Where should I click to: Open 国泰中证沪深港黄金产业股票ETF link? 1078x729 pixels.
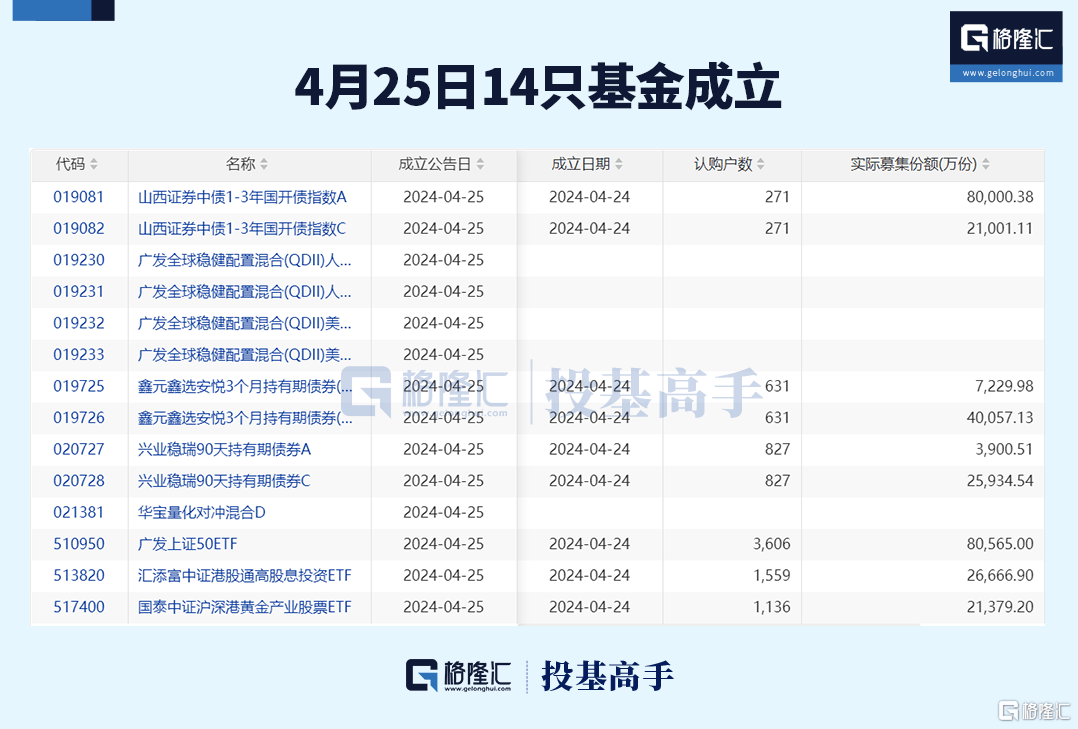point(245,607)
